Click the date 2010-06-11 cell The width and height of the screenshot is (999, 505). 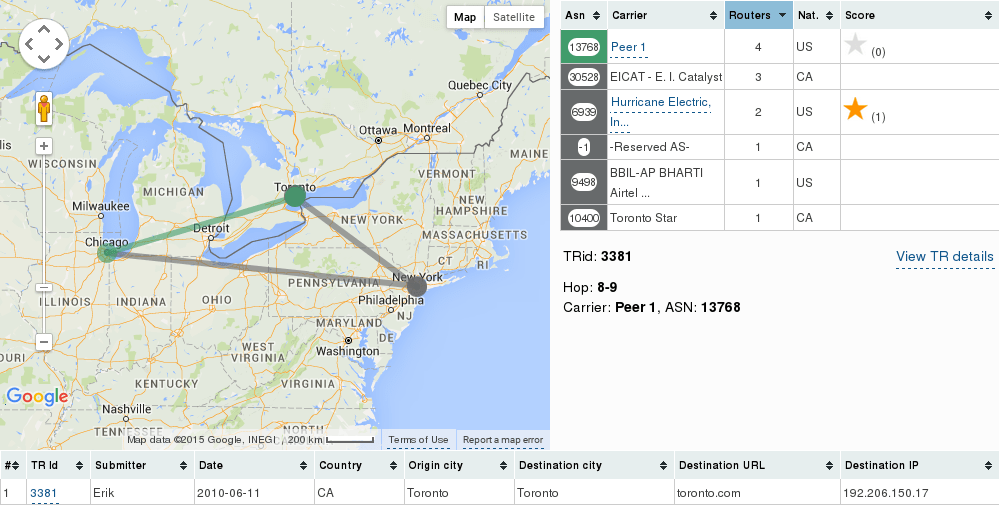pos(254,493)
